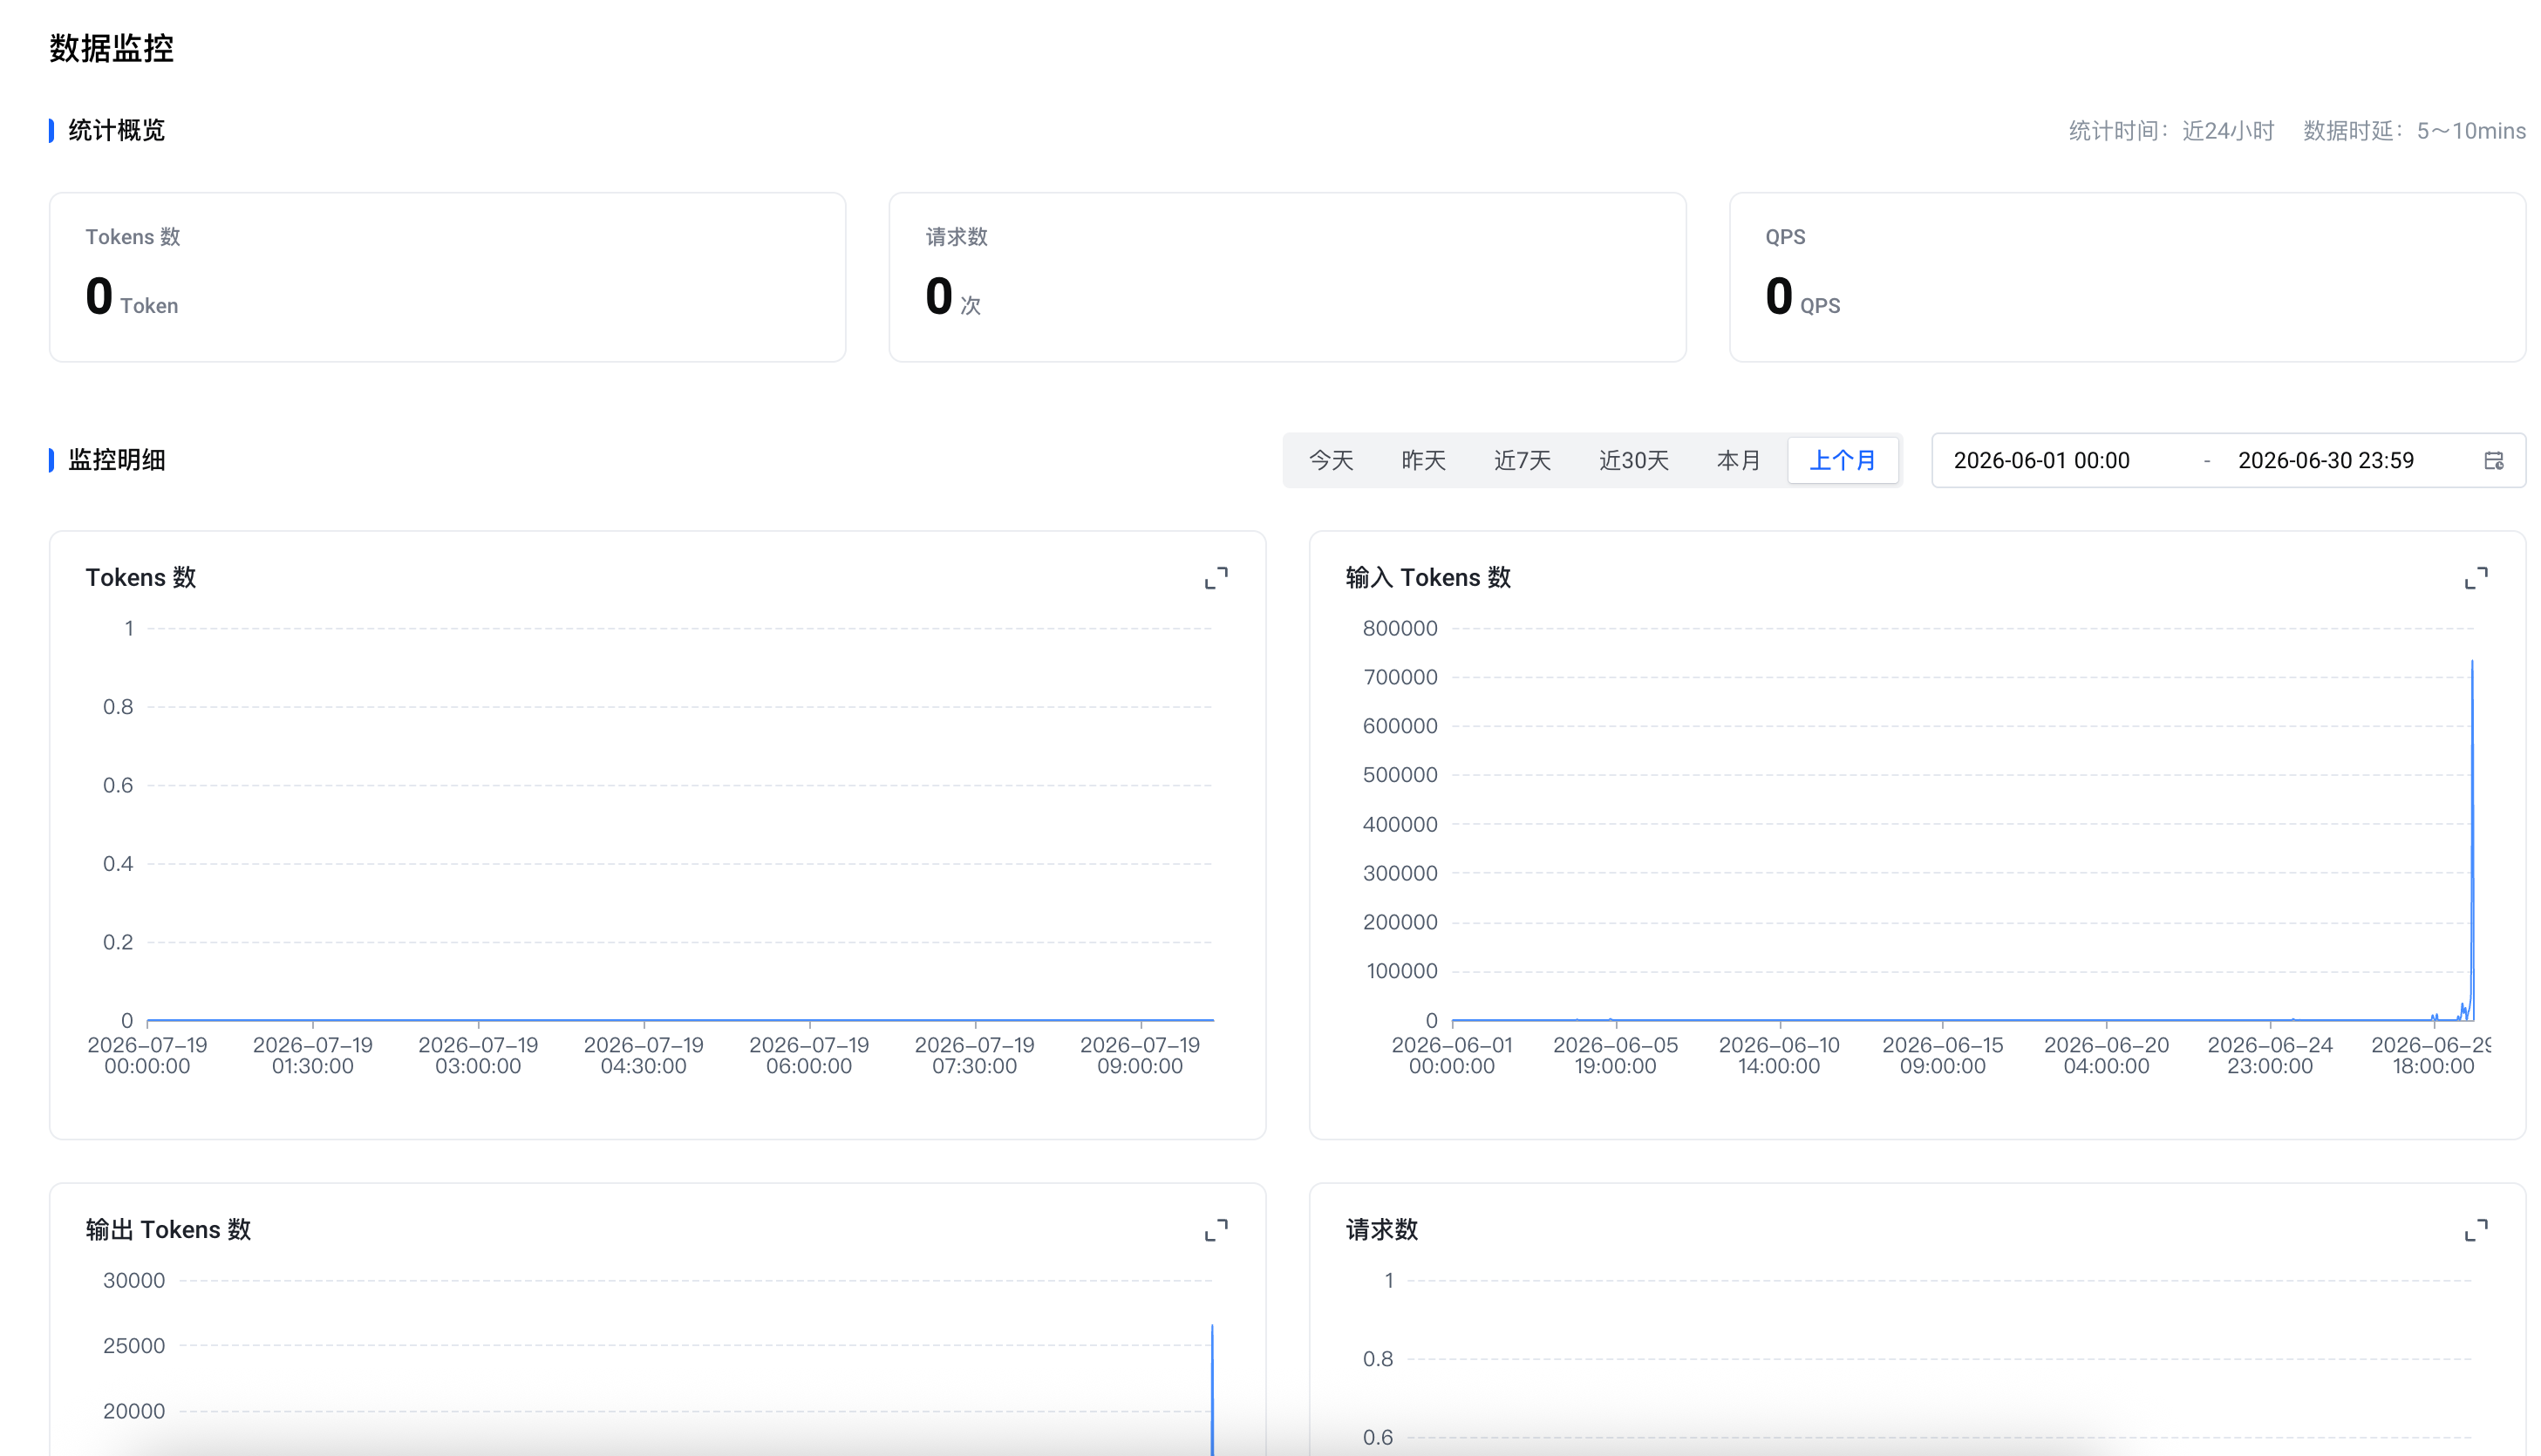Click the Tokens 数 overview card
The image size is (2541, 1456).
447,277
